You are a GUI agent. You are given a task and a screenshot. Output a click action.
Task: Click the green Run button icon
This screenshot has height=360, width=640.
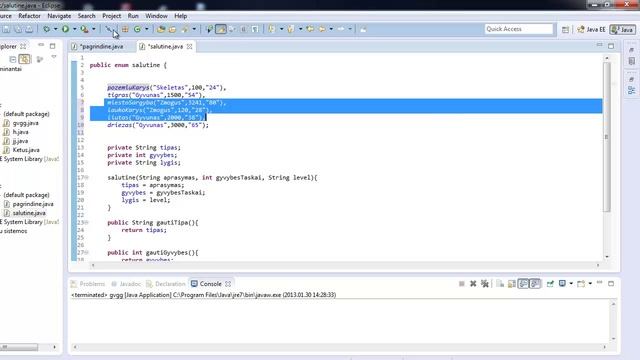click(x=65, y=29)
